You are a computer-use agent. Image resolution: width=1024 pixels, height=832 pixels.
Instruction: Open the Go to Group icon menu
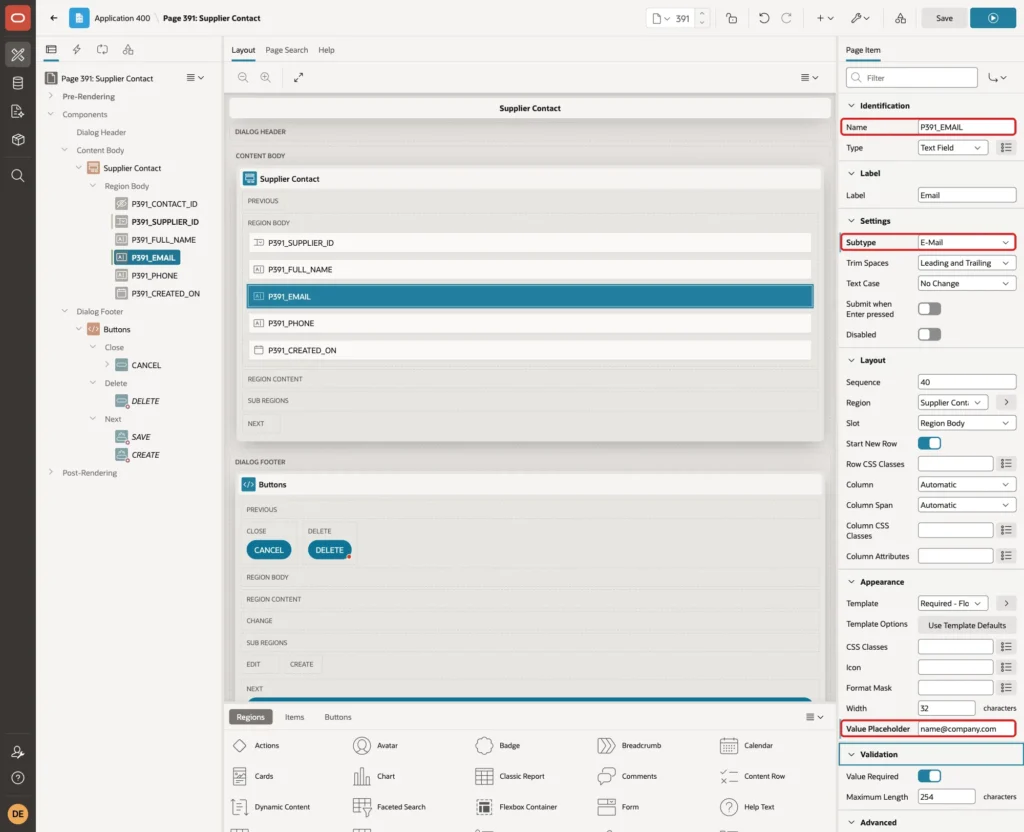coord(997,78)
